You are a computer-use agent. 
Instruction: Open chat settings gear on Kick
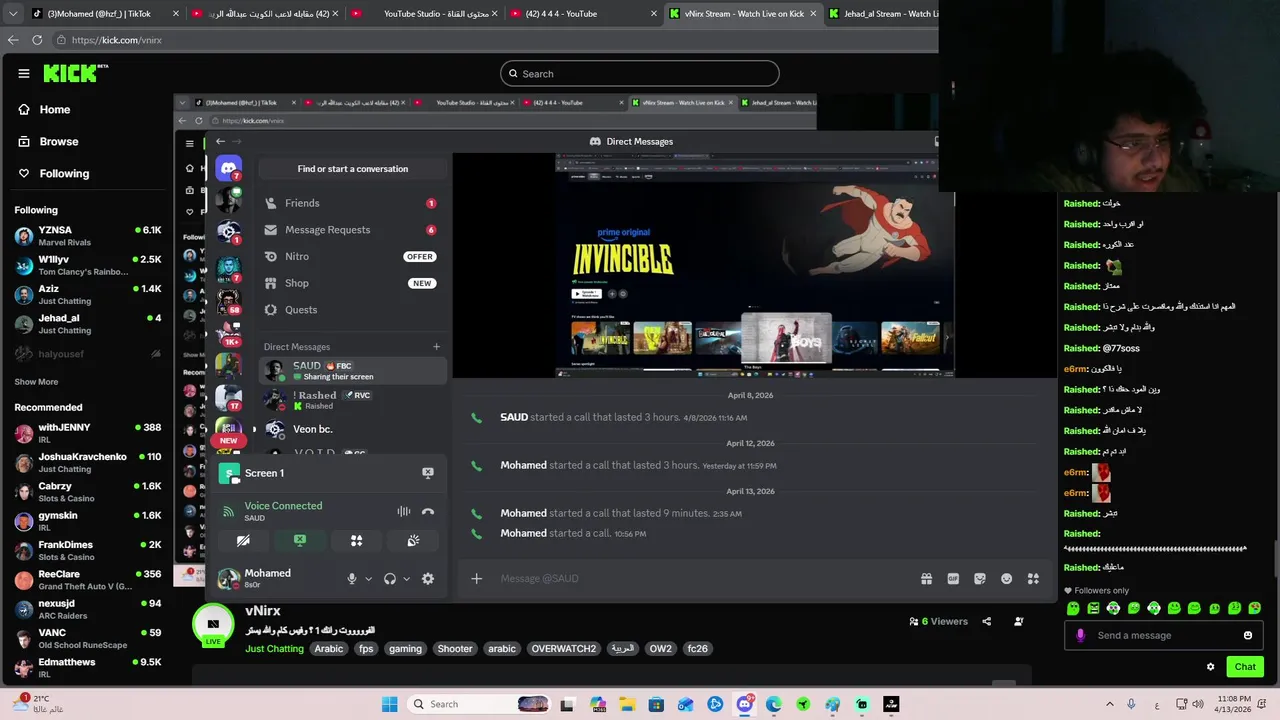click(1210, 667)
